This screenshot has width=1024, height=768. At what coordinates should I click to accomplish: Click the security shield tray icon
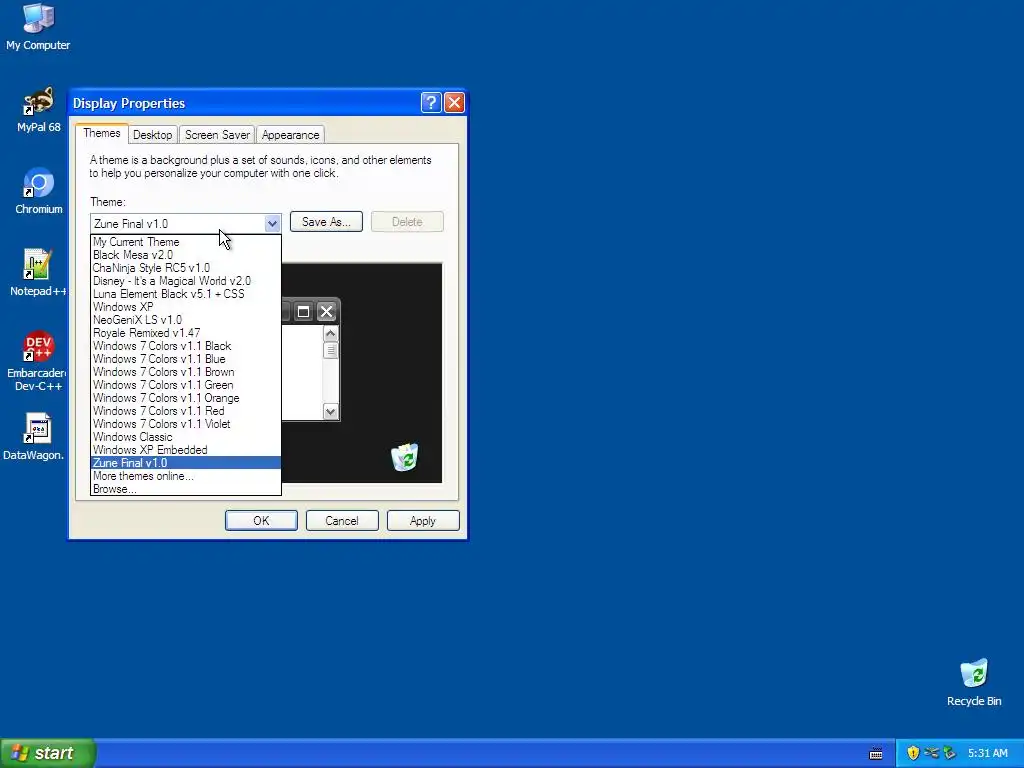click(913, 753)
